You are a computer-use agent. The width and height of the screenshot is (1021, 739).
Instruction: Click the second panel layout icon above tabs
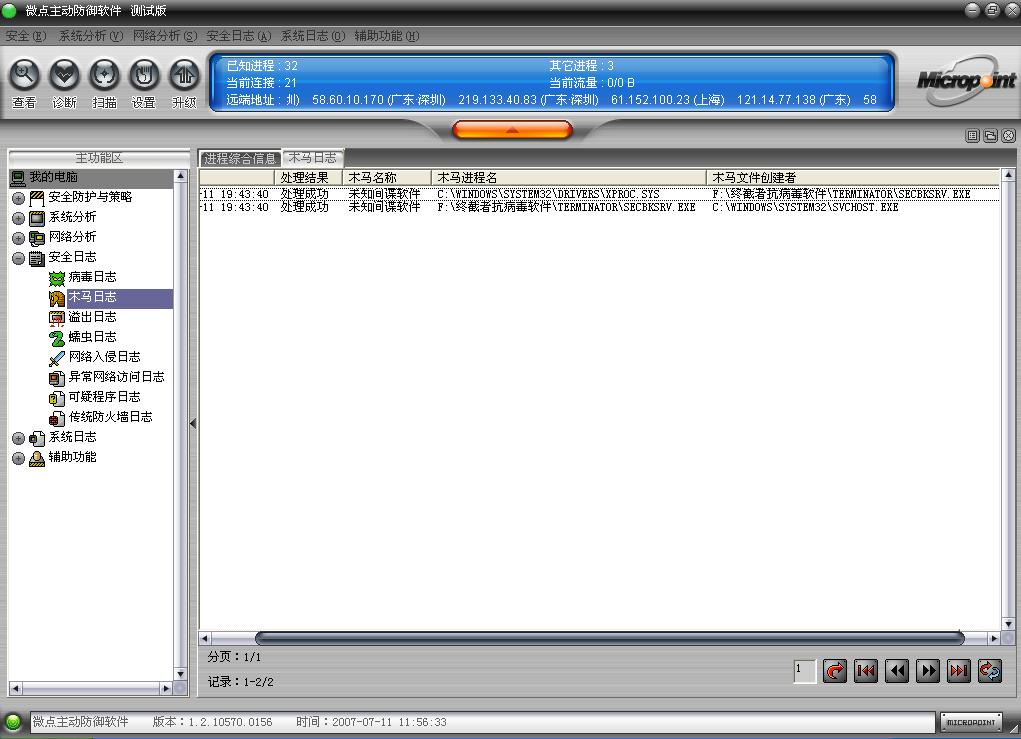(990, 135)
